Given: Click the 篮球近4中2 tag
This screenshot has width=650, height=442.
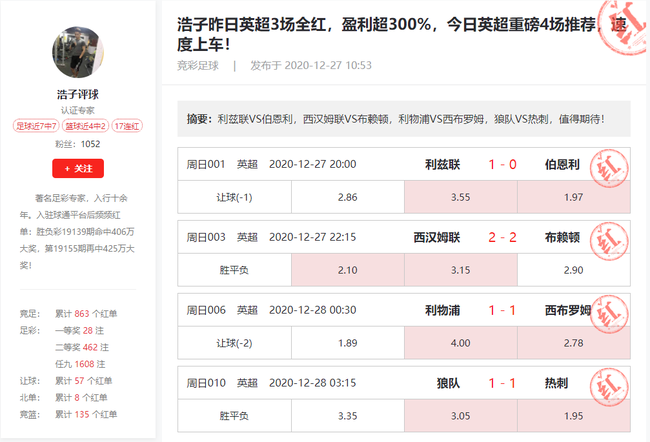Looking at the screenshot, I should coord(85,126).
